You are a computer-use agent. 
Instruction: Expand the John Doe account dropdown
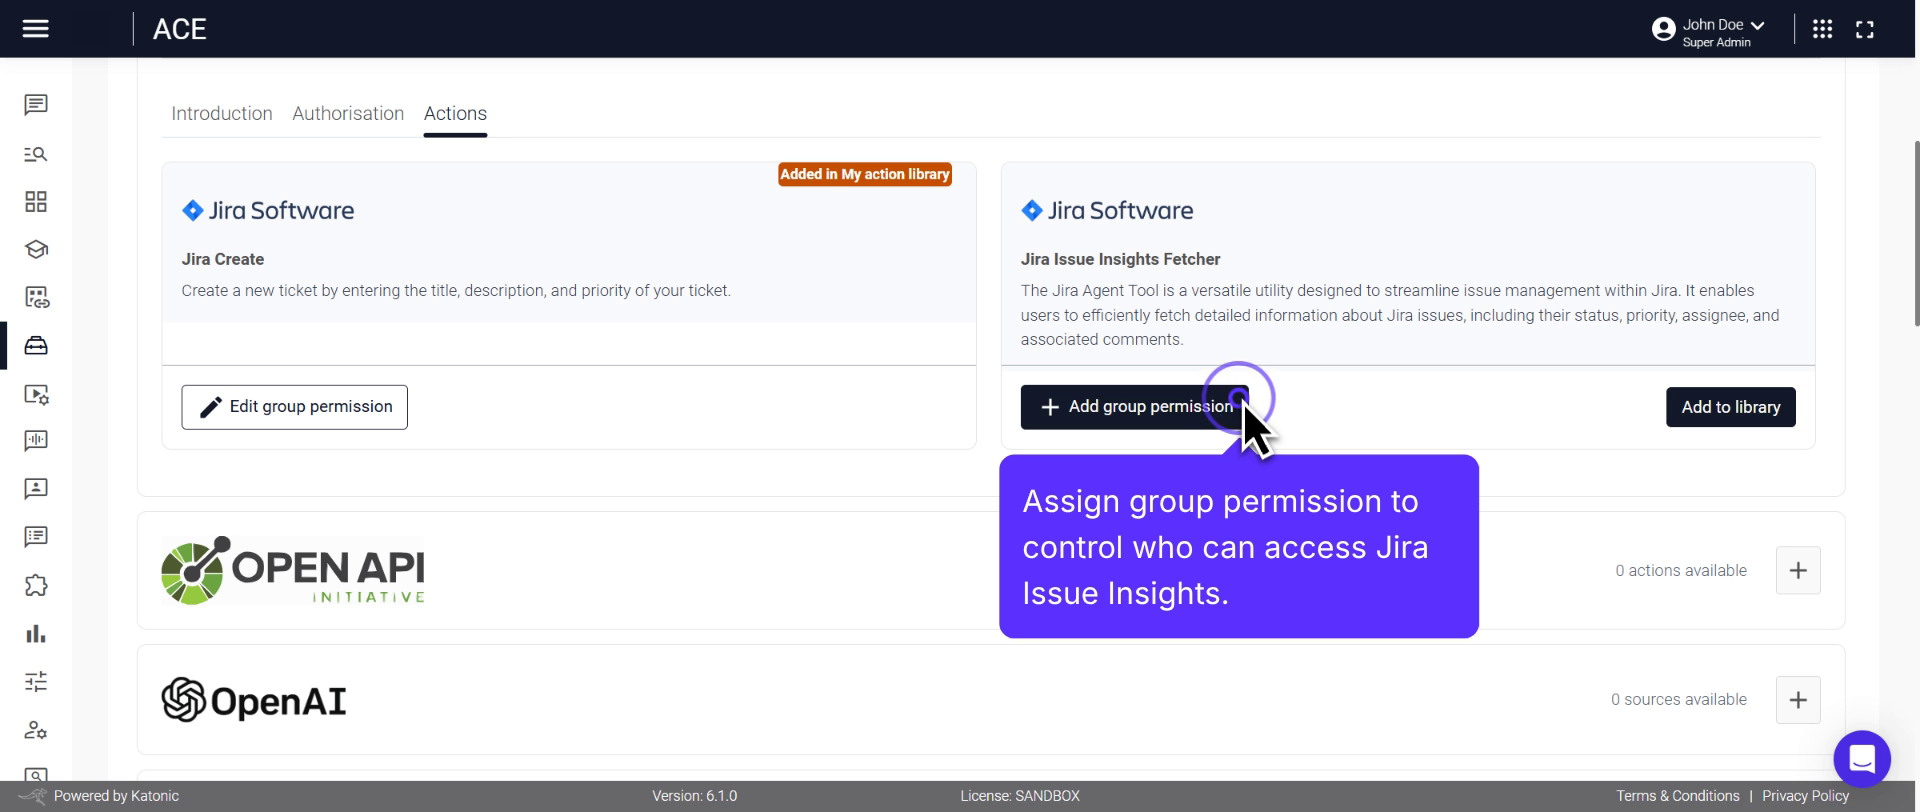click(1757, 25)
